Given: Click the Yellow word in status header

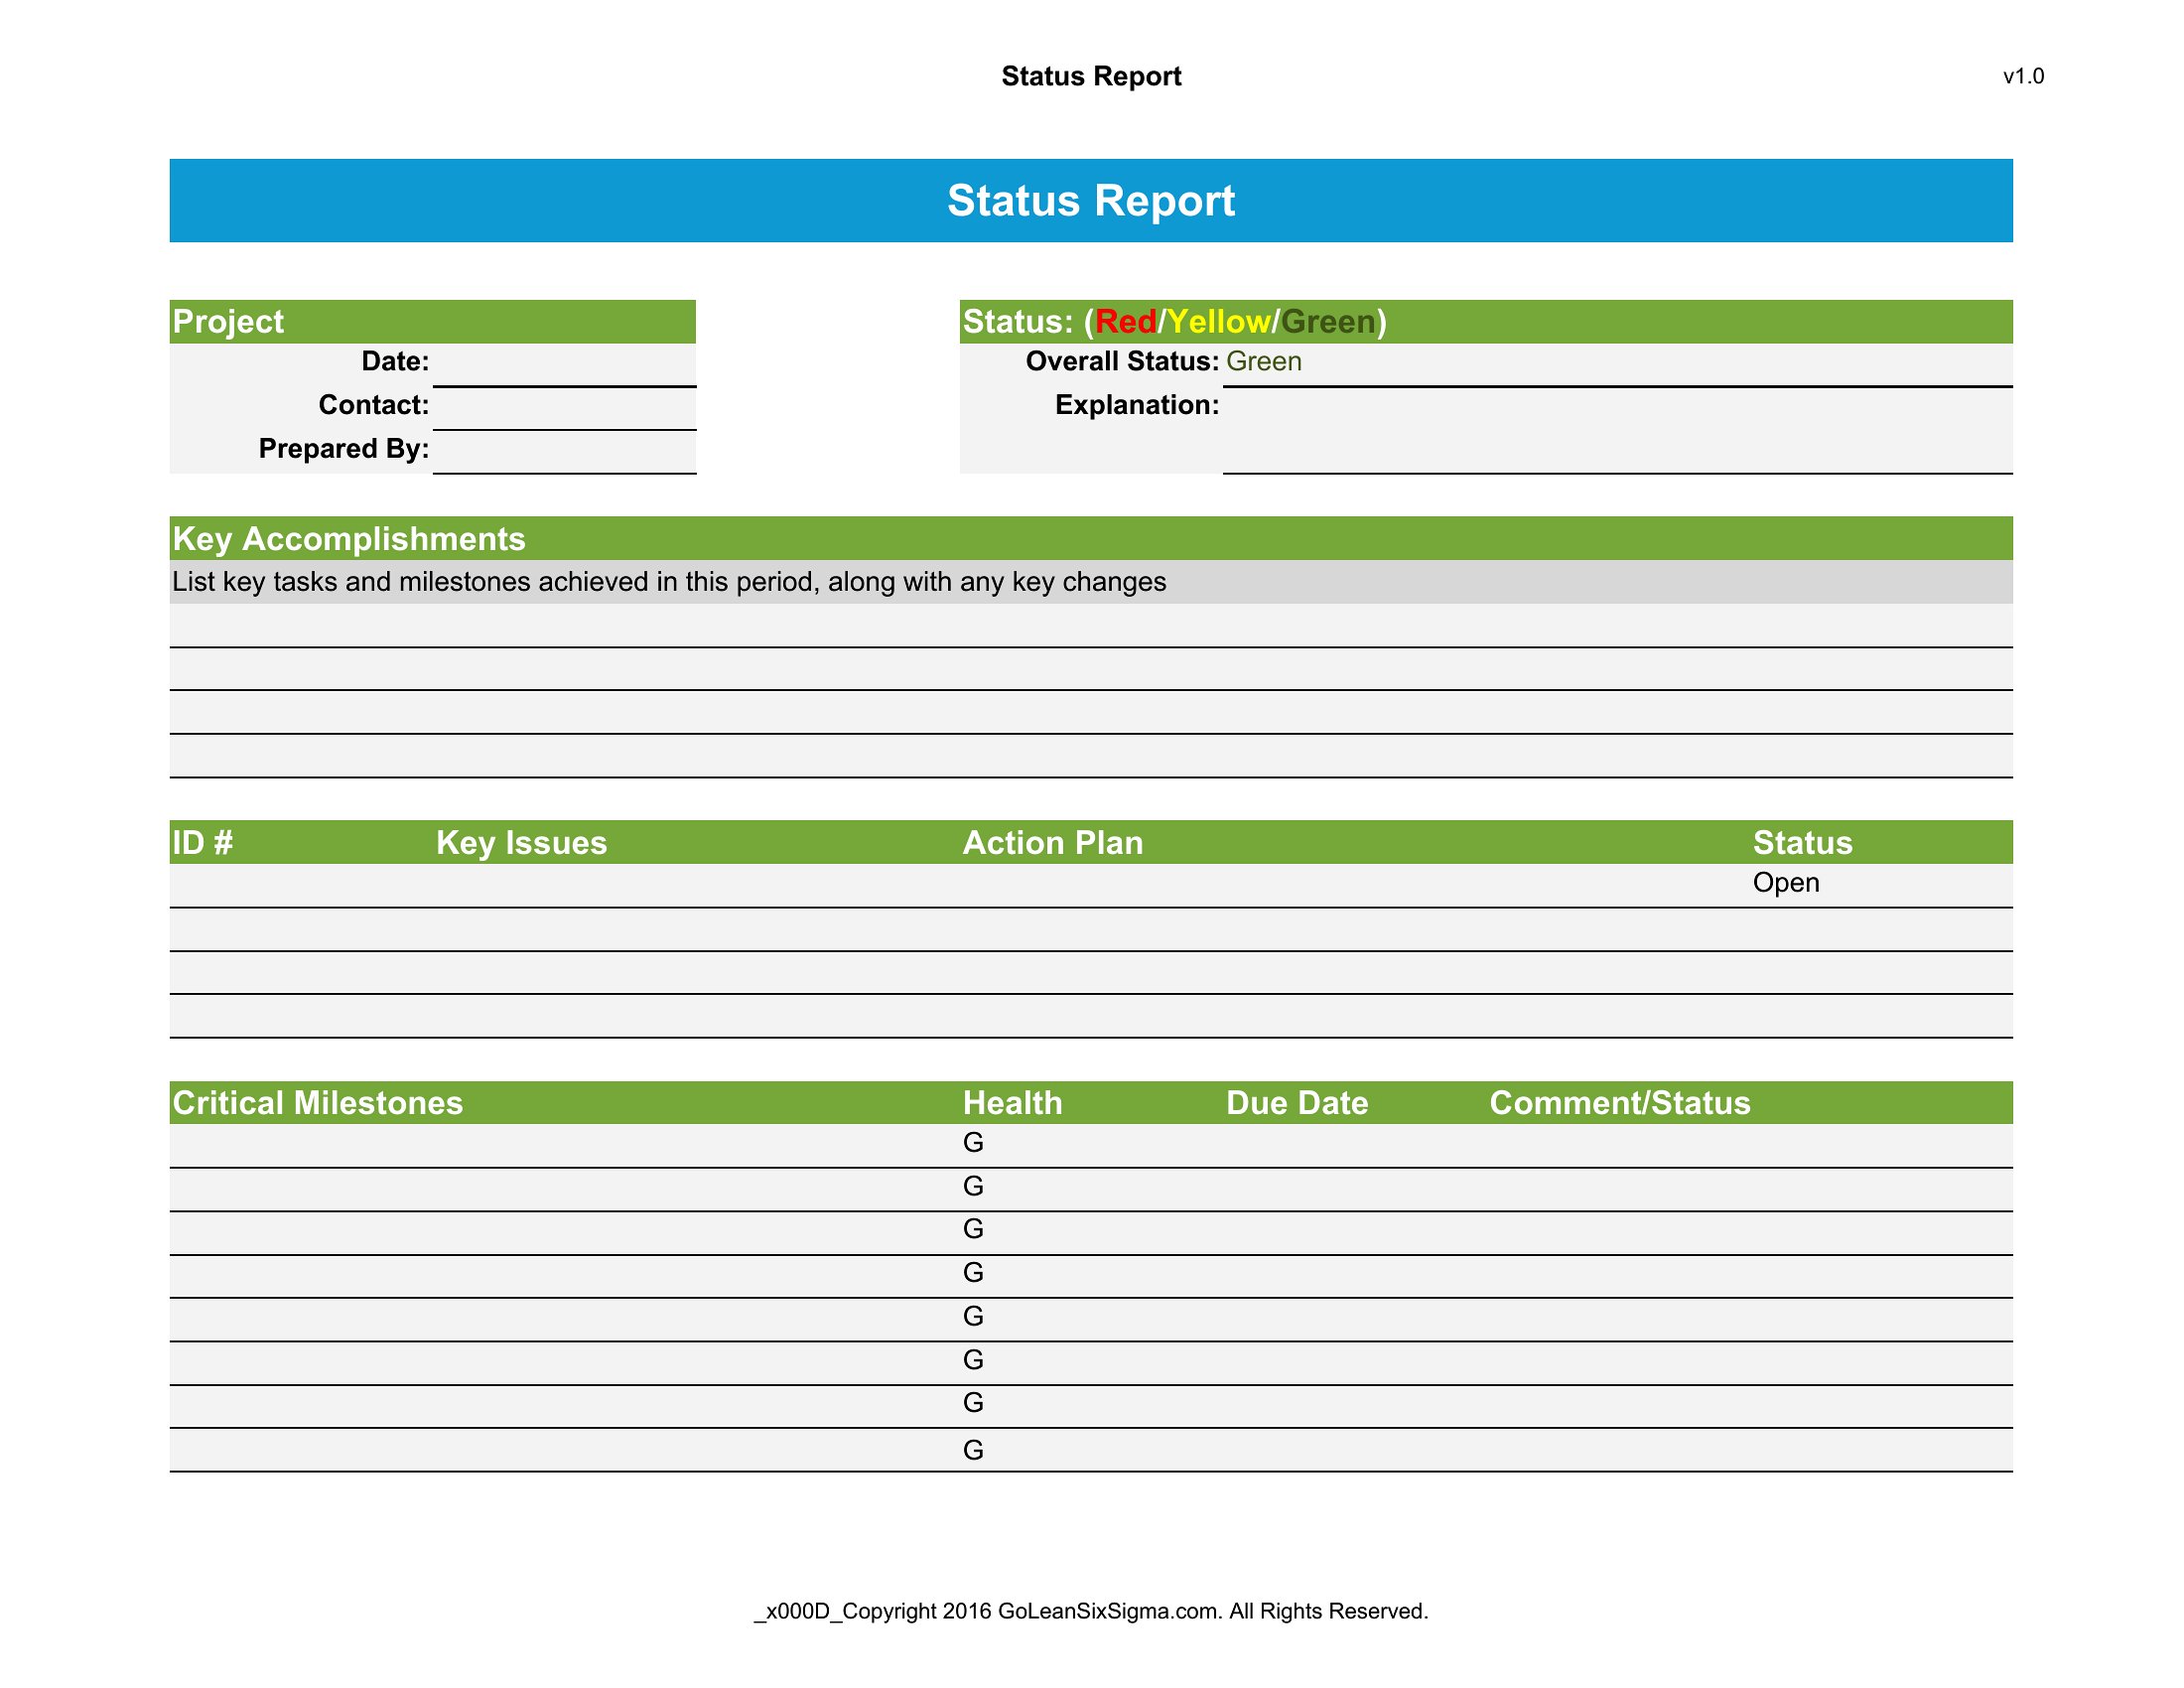Looking at the screenshot, I should 1218,321.
